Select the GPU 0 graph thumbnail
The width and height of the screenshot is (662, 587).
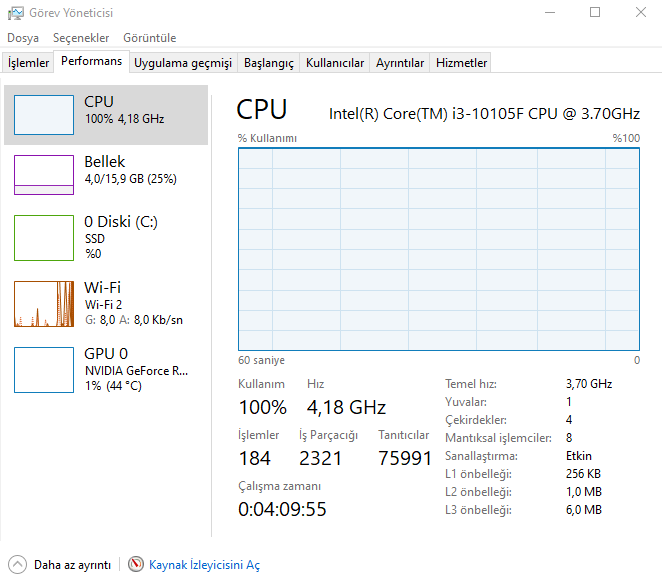44,370
